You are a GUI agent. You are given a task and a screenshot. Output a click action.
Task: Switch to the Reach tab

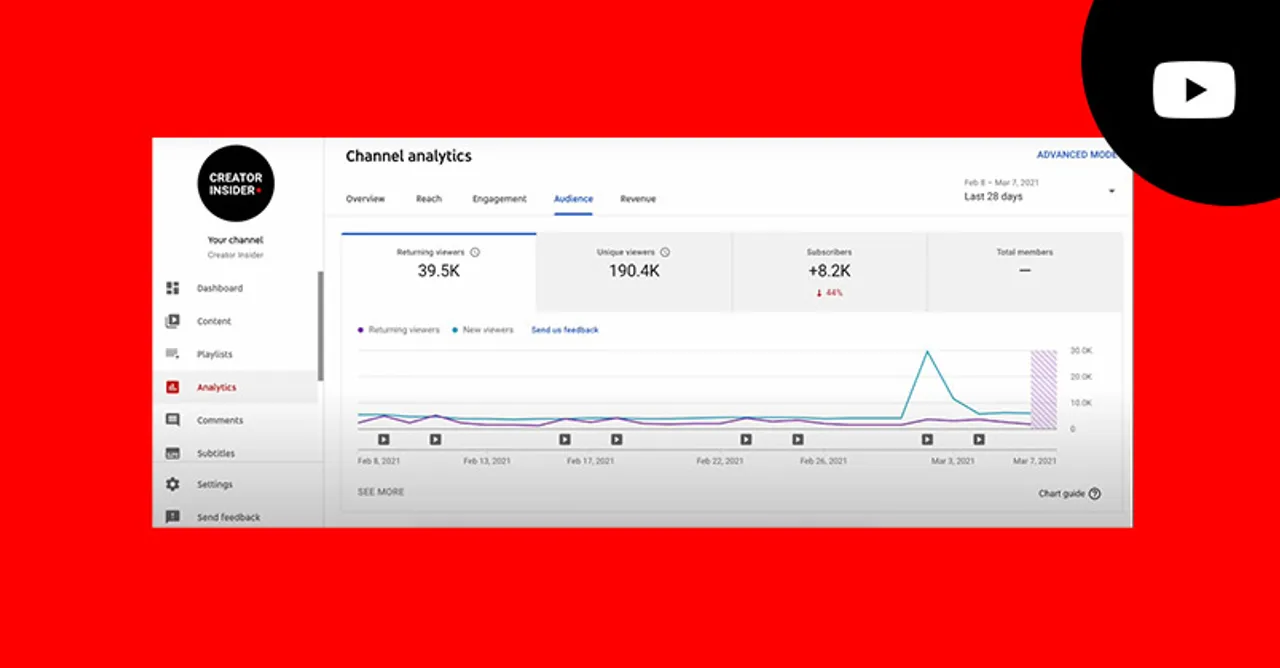point(429,199)
